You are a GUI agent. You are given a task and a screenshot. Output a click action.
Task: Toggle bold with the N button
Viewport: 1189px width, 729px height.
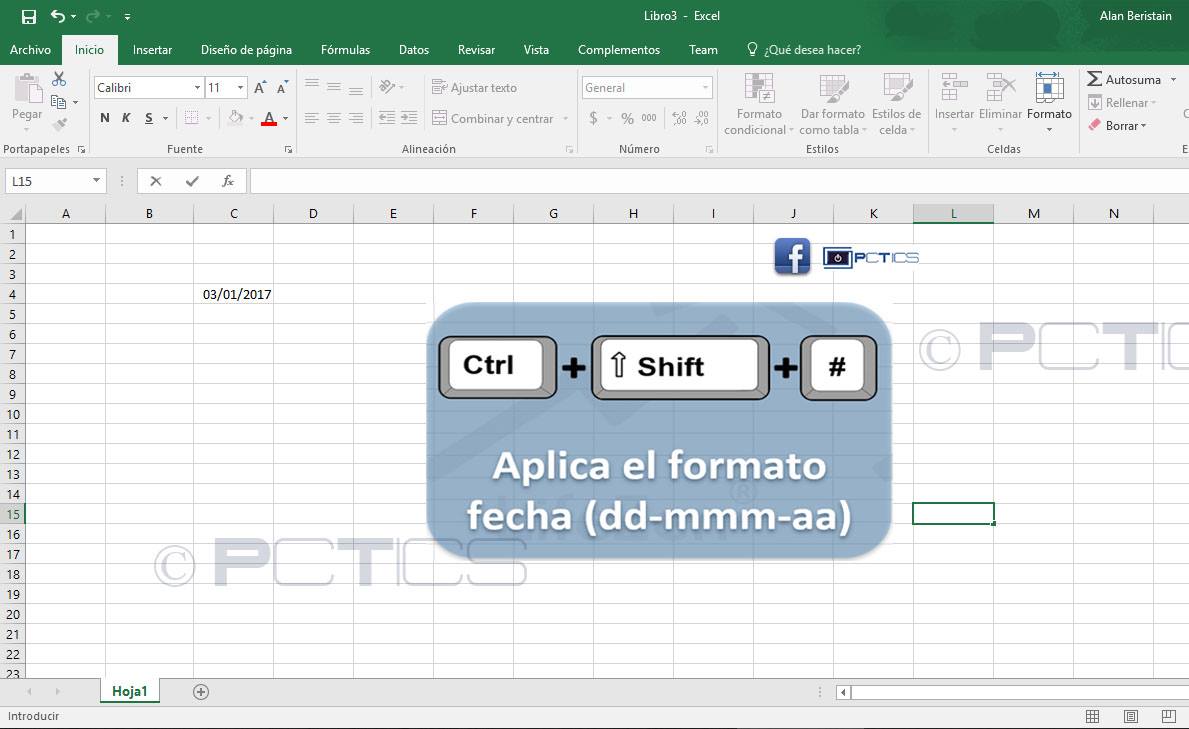click(x=105, y=118)
